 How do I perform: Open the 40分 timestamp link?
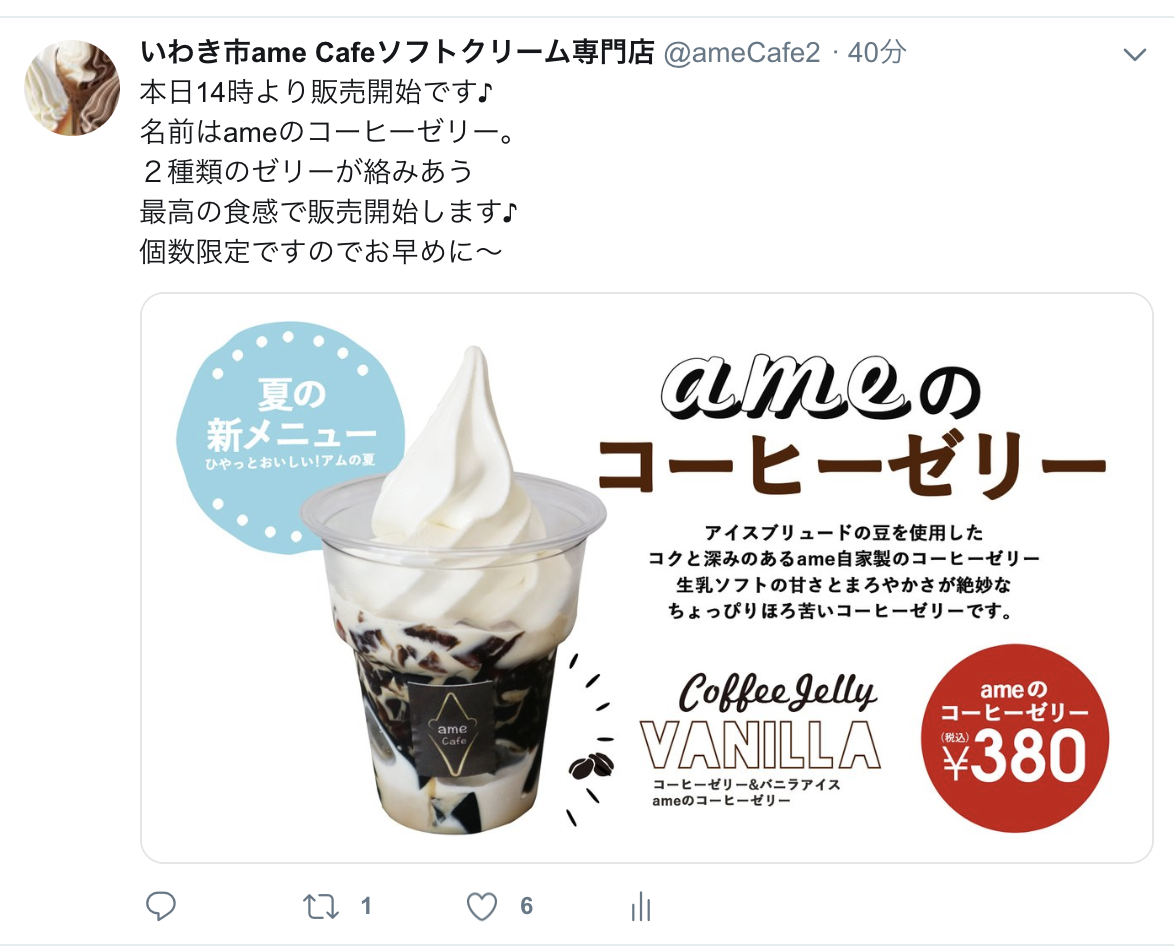[x=877, y=52]
